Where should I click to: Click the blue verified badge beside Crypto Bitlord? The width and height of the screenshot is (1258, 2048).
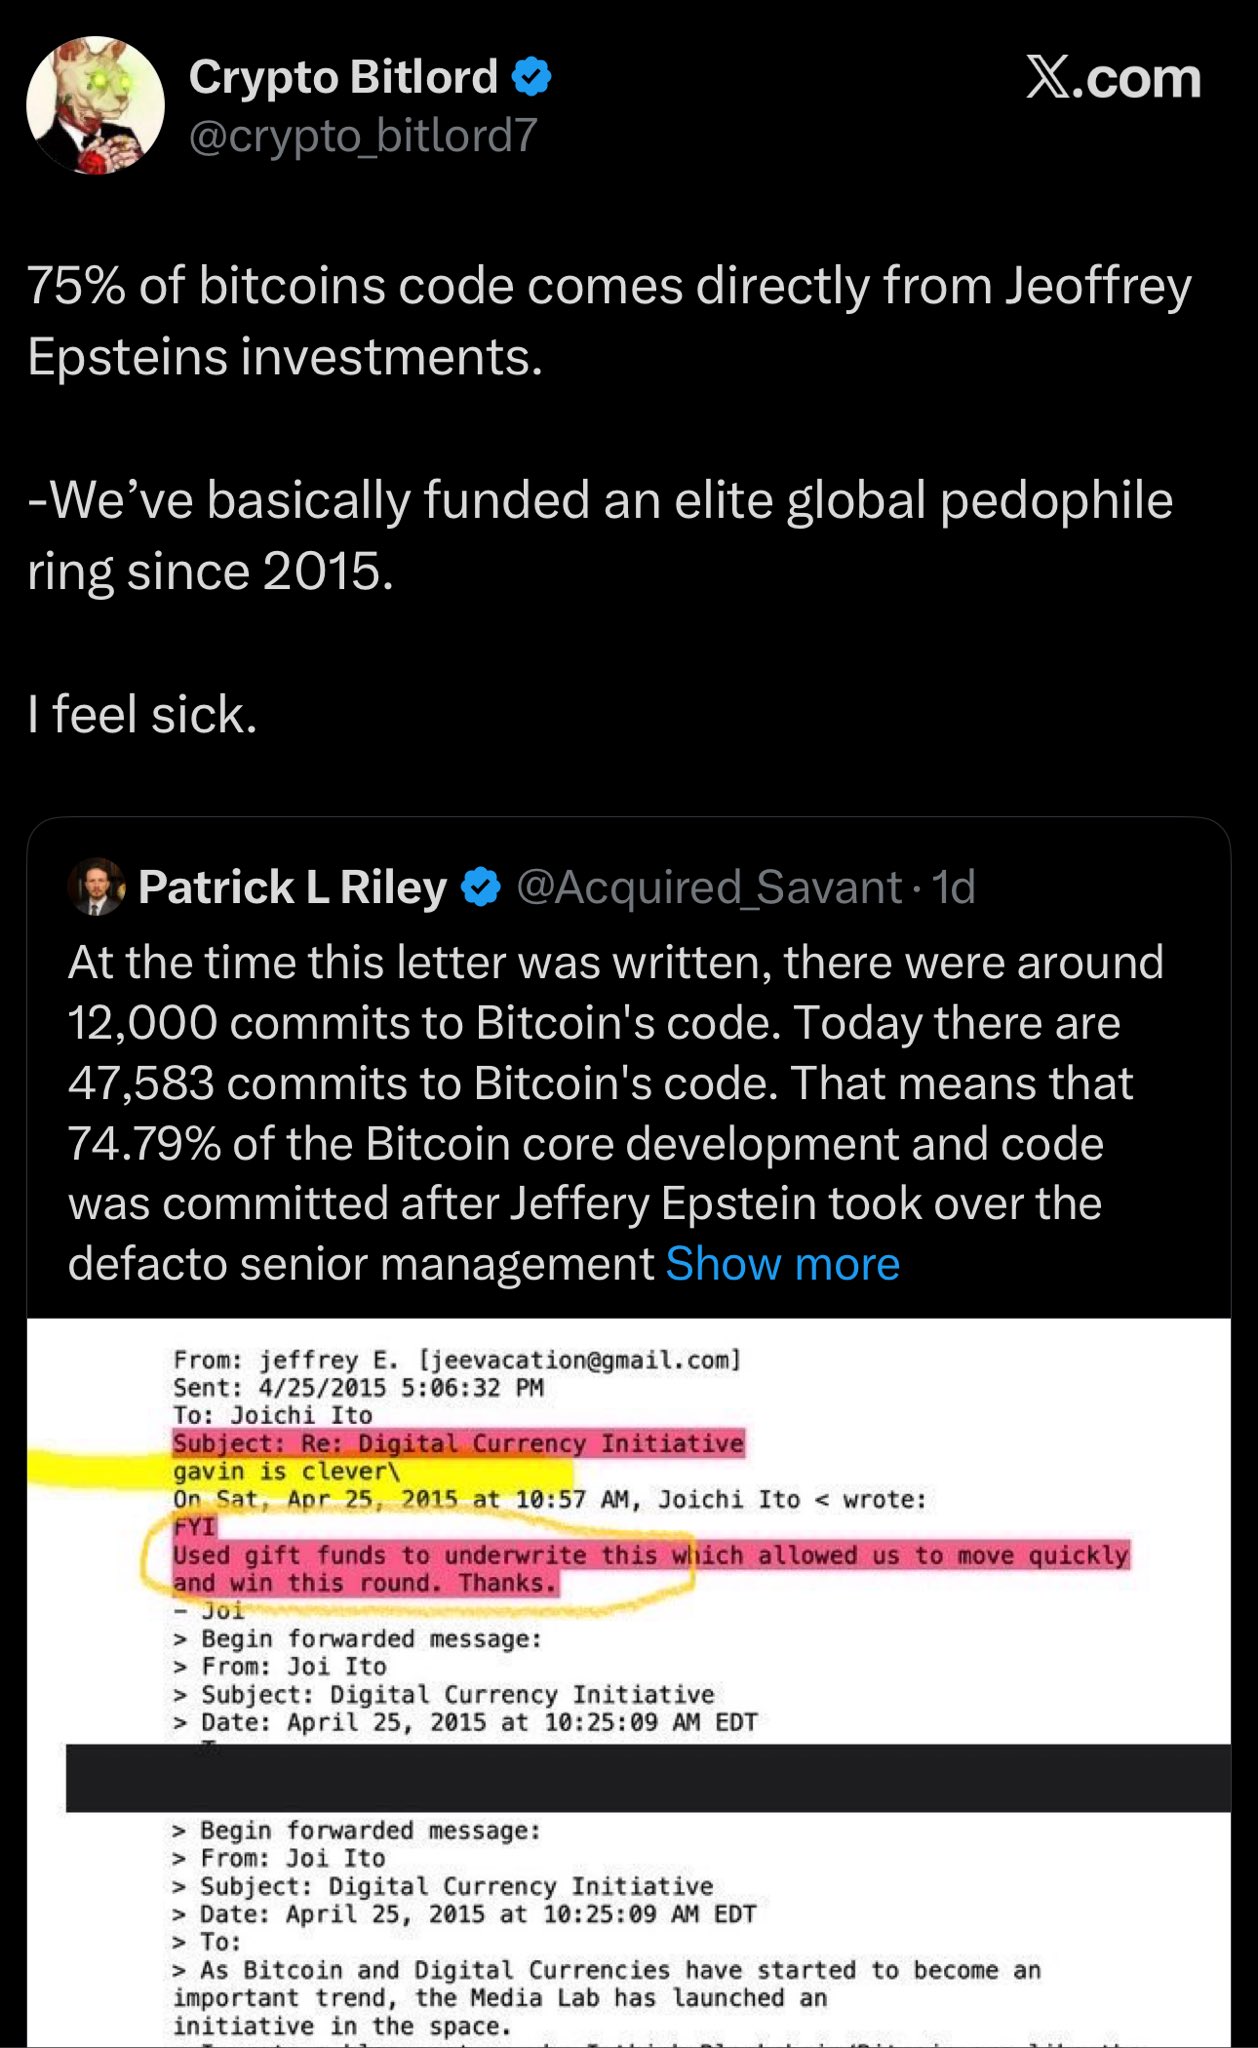point(531,77)
